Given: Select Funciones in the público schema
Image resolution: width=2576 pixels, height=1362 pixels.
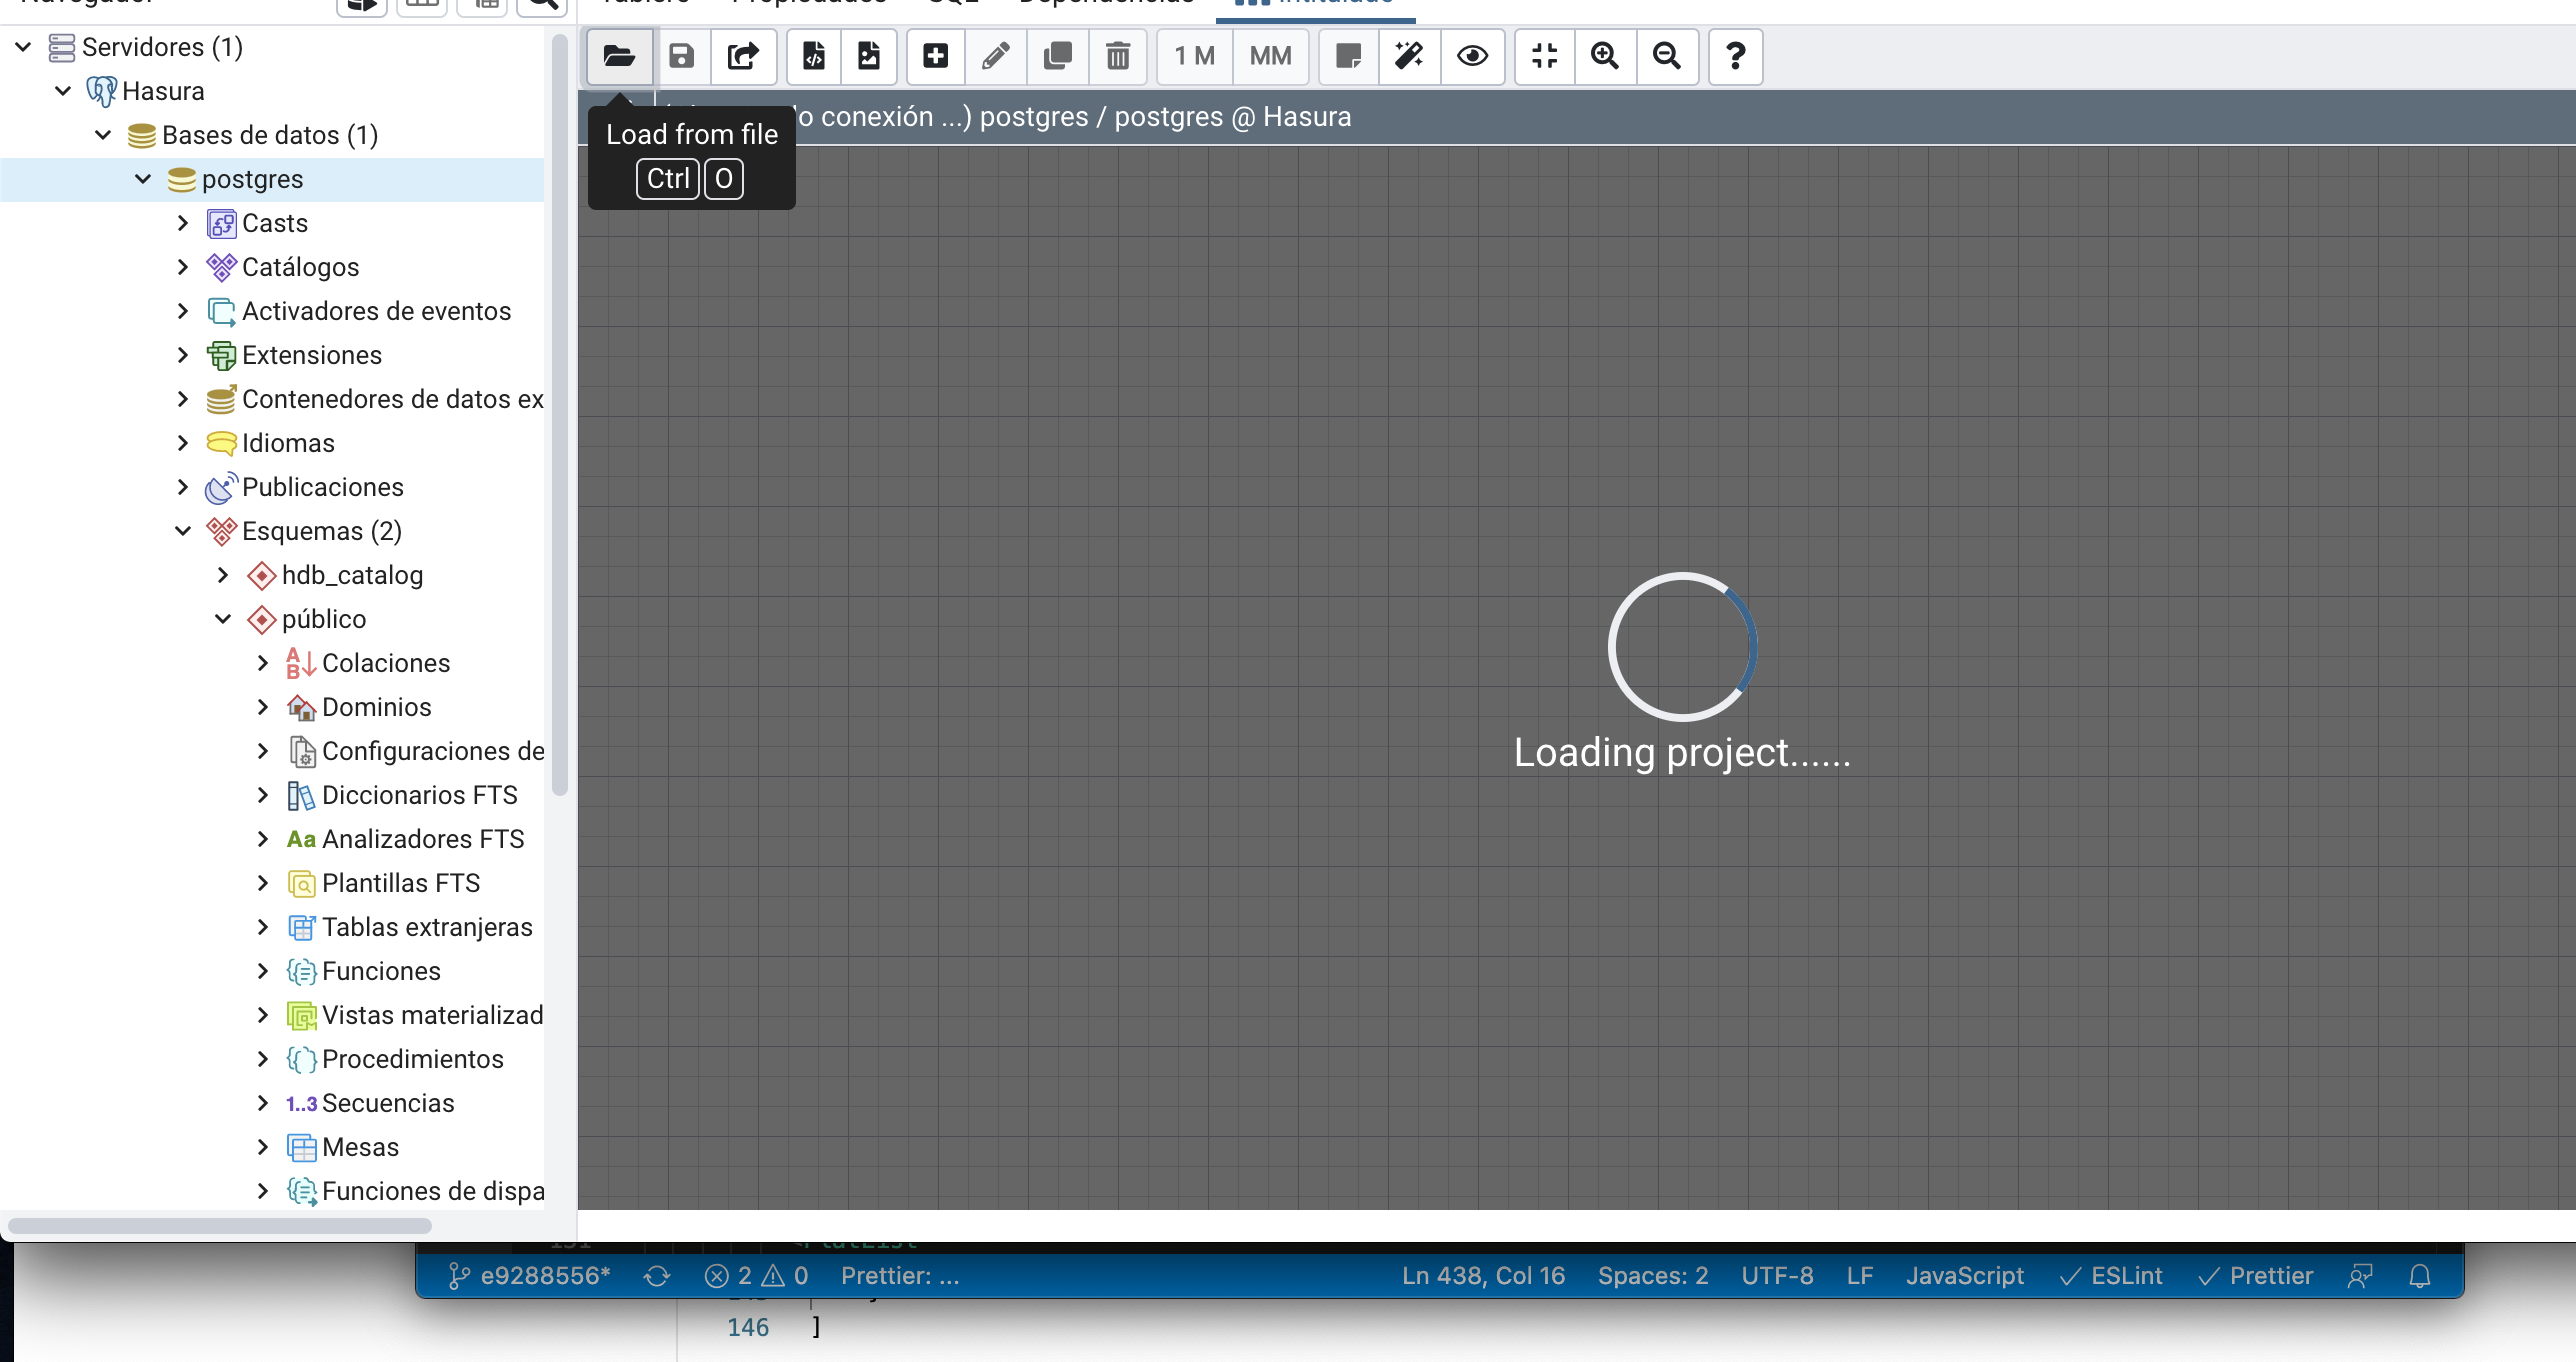Looking at the screenshot, I should tap(380, 971).
